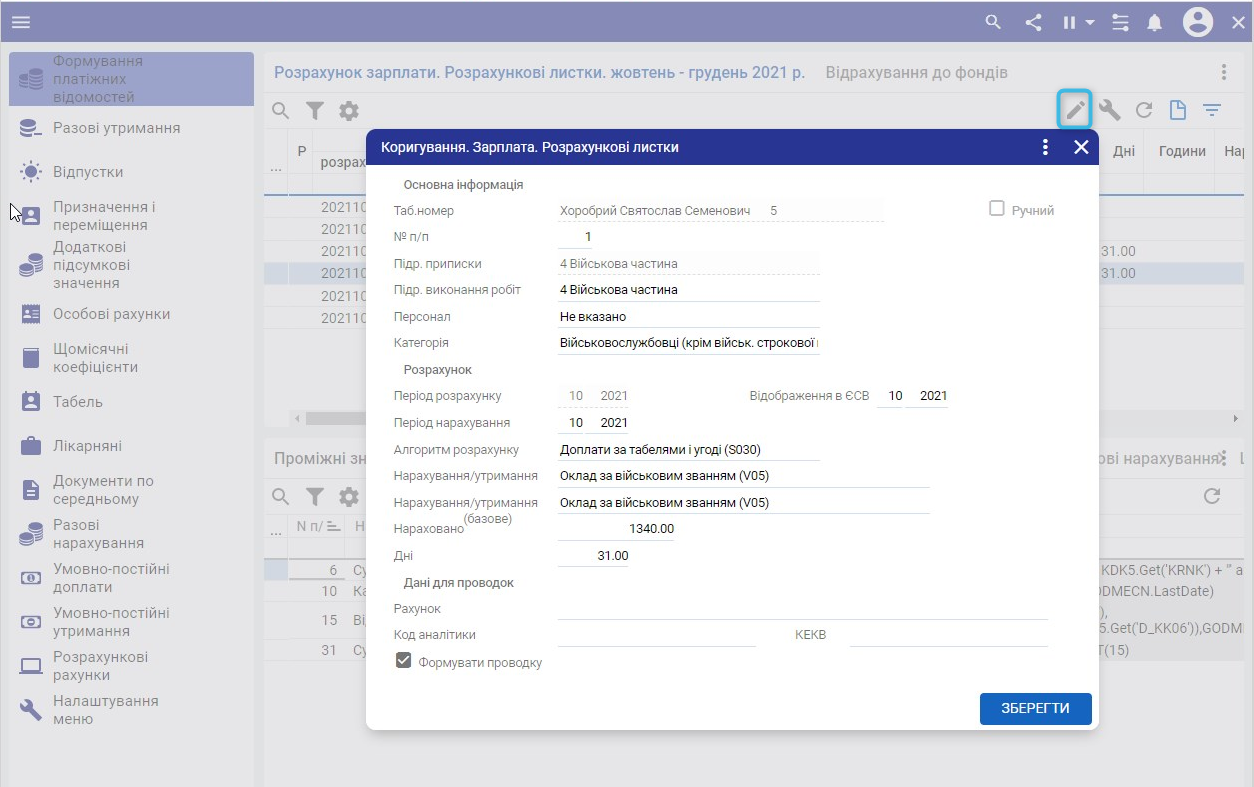The image size is (1254, 787).
Task: Uncheck Формувати проводку checkbox
Action: tap(404, 661)
